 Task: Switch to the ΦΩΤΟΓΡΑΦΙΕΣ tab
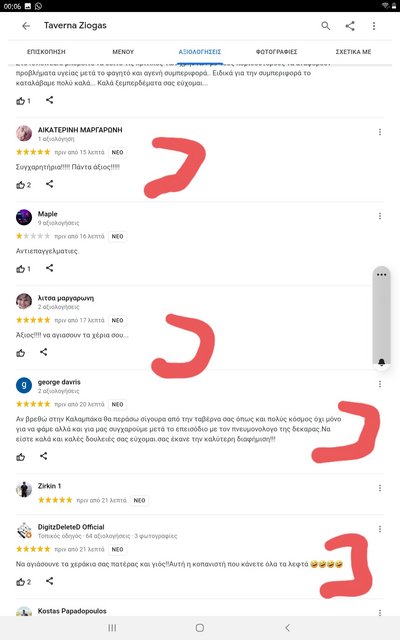(276, 52)
